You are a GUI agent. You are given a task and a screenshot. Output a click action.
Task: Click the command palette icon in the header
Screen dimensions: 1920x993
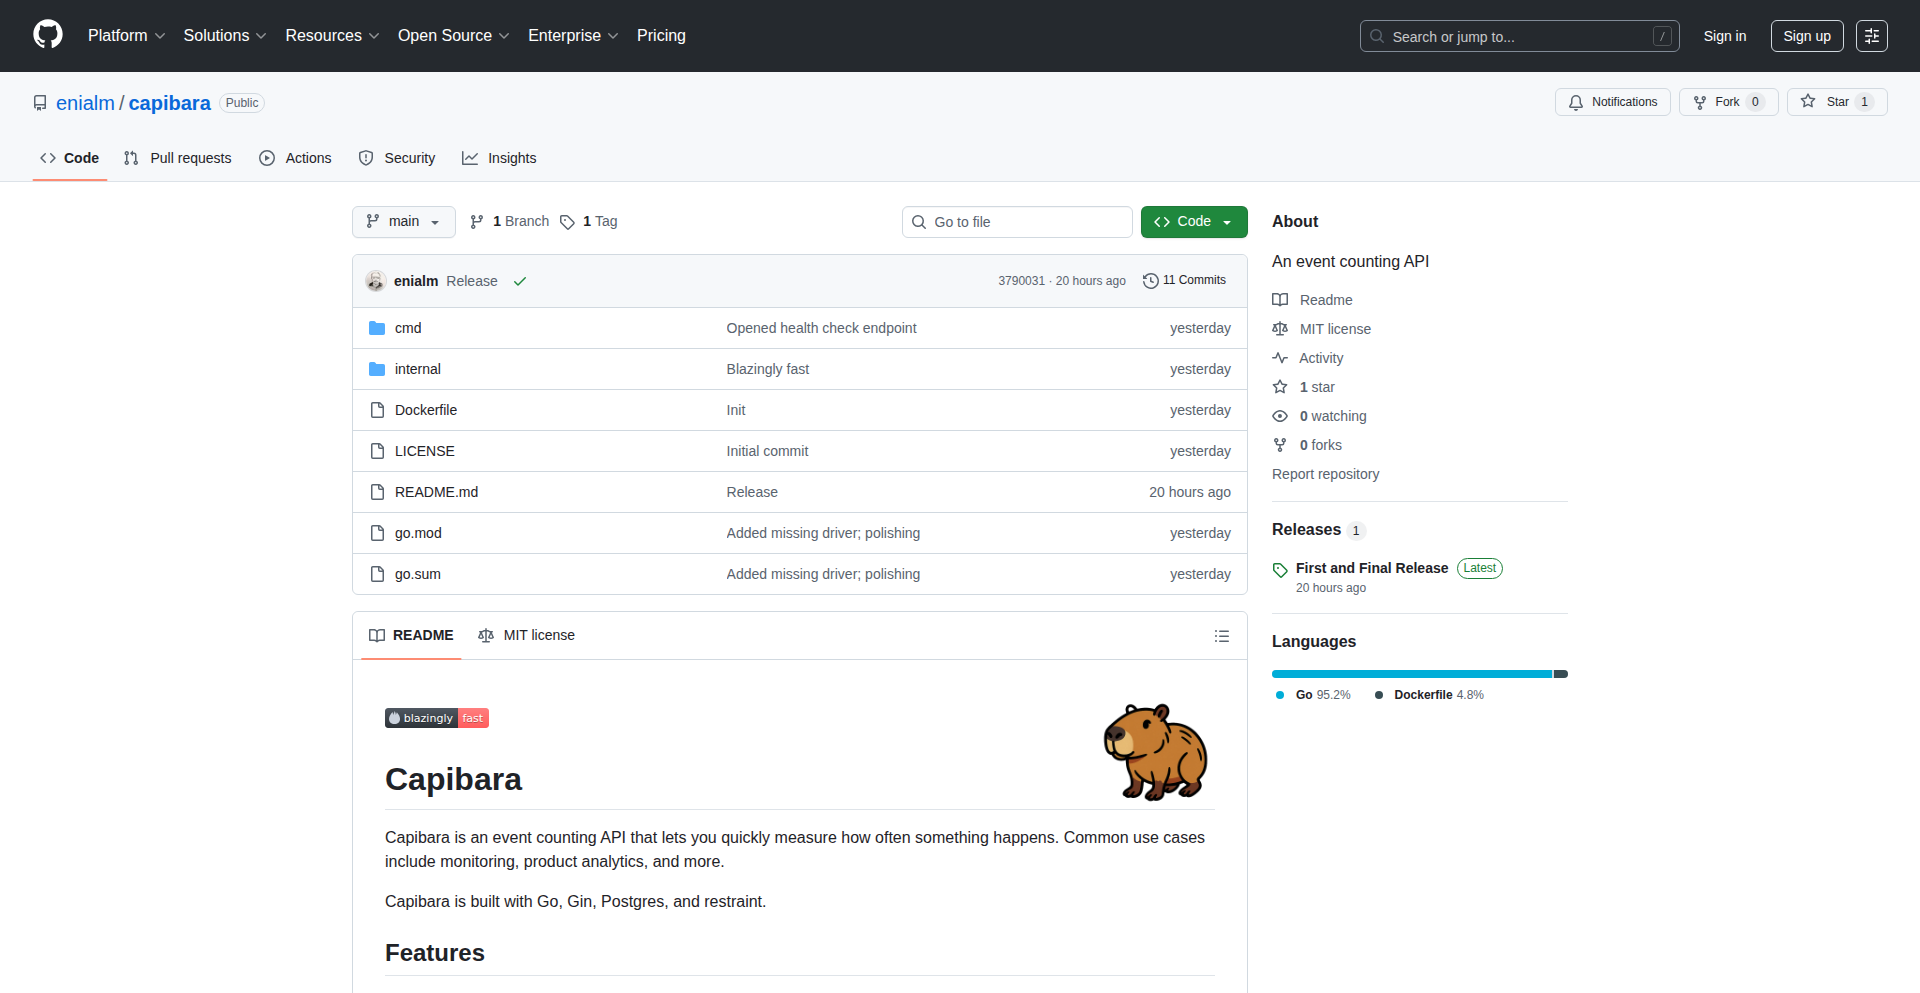(x=1871, y=36)
